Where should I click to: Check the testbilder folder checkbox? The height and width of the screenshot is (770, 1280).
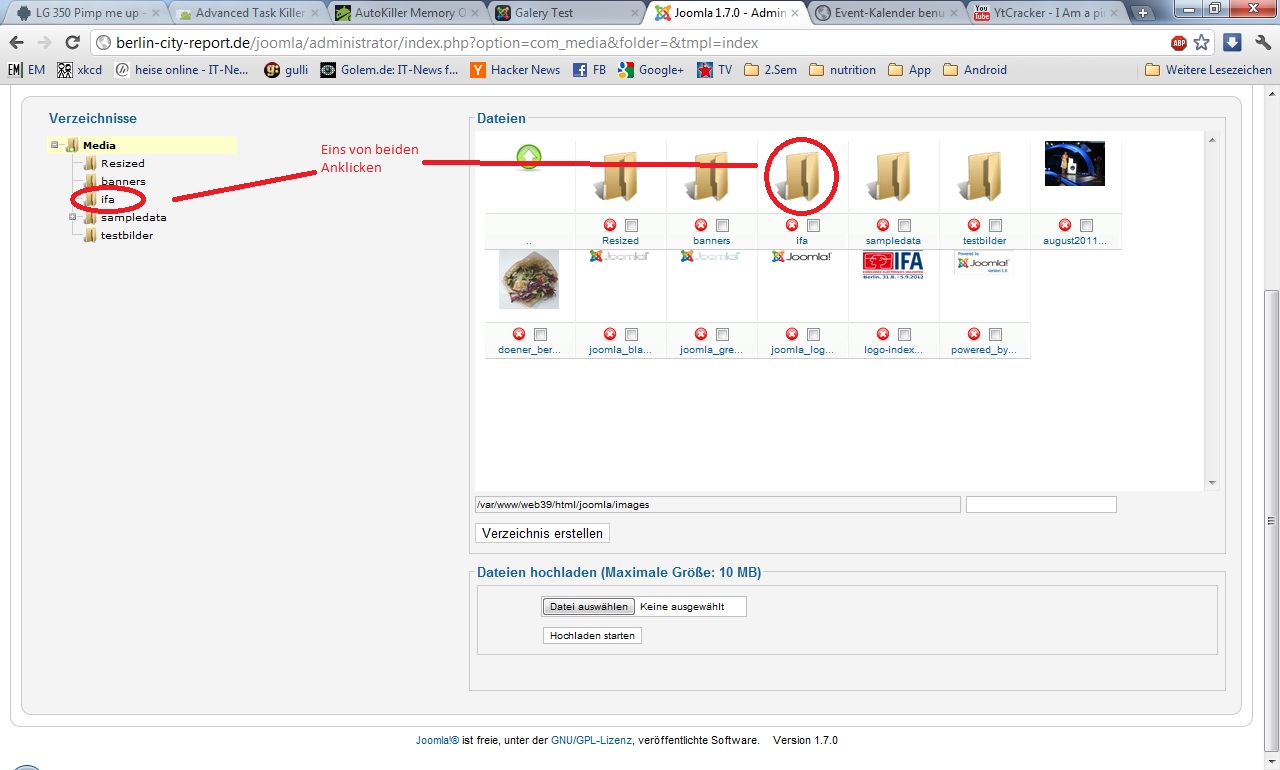click(x=995, y=225)
